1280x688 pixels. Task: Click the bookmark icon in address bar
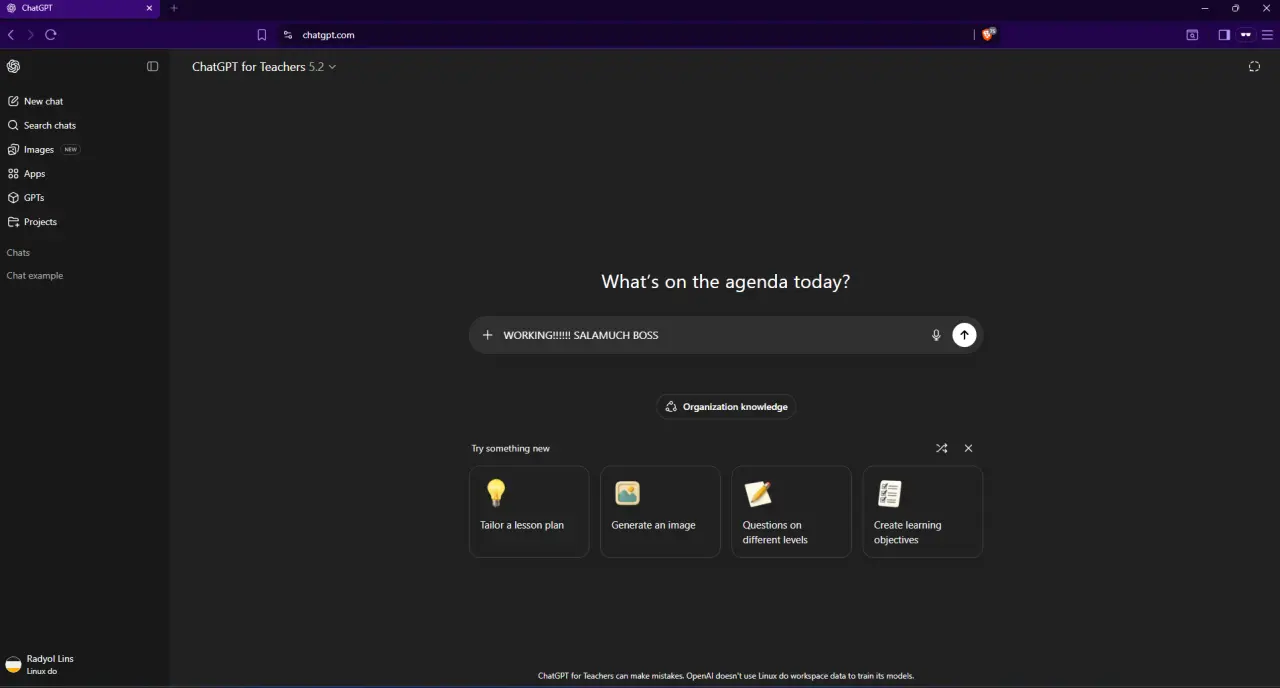click(262, 34)
